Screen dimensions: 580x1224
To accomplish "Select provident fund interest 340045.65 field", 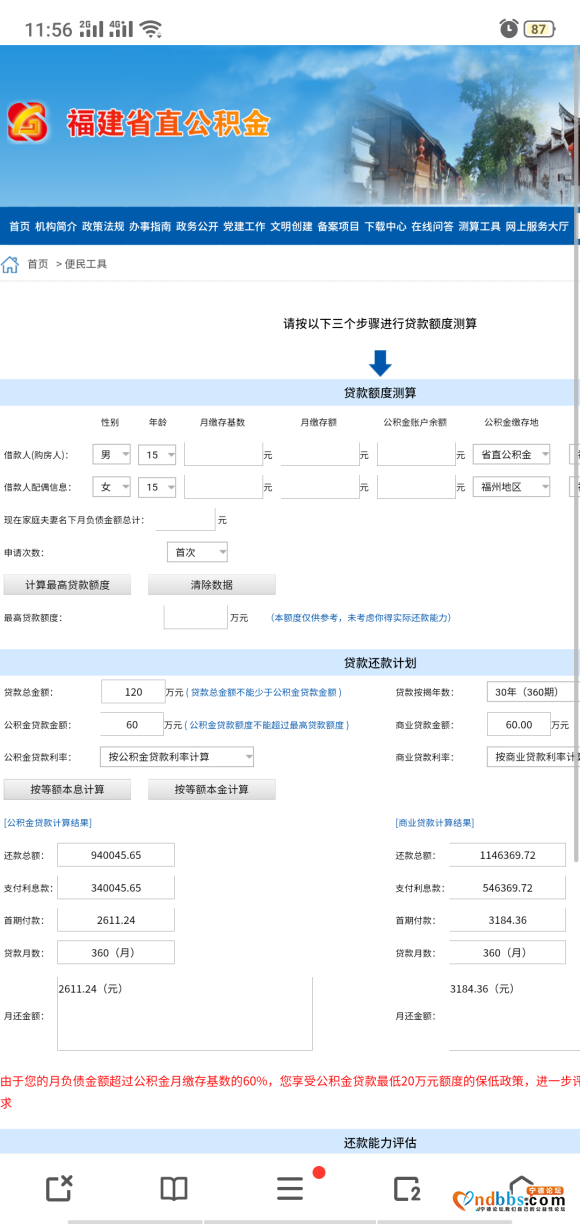I will coord(116,888).
